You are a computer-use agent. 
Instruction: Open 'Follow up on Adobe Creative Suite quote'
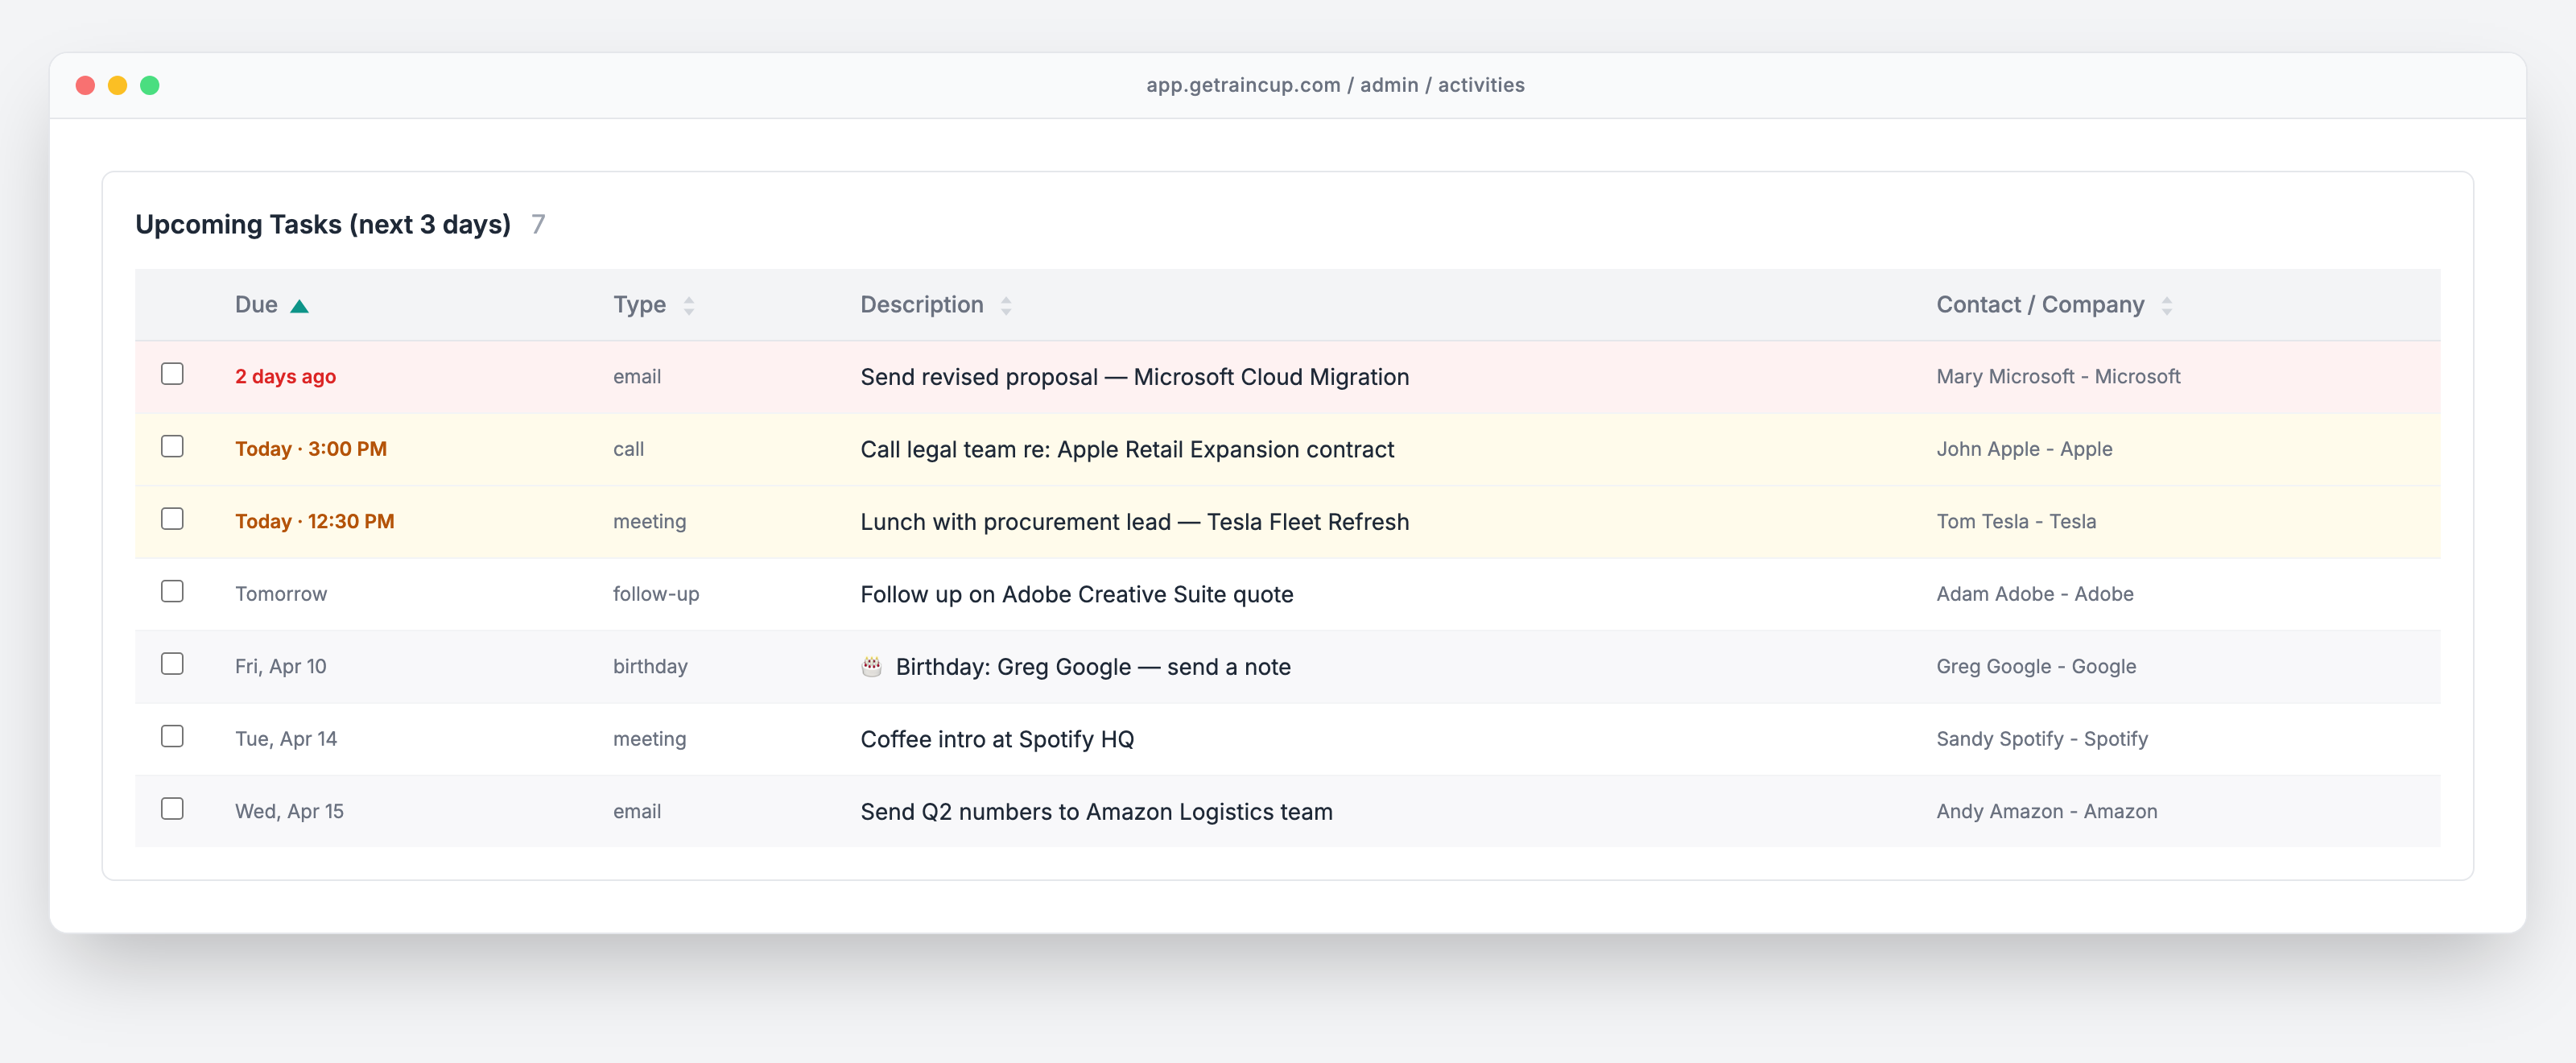tap(1077, 595)
